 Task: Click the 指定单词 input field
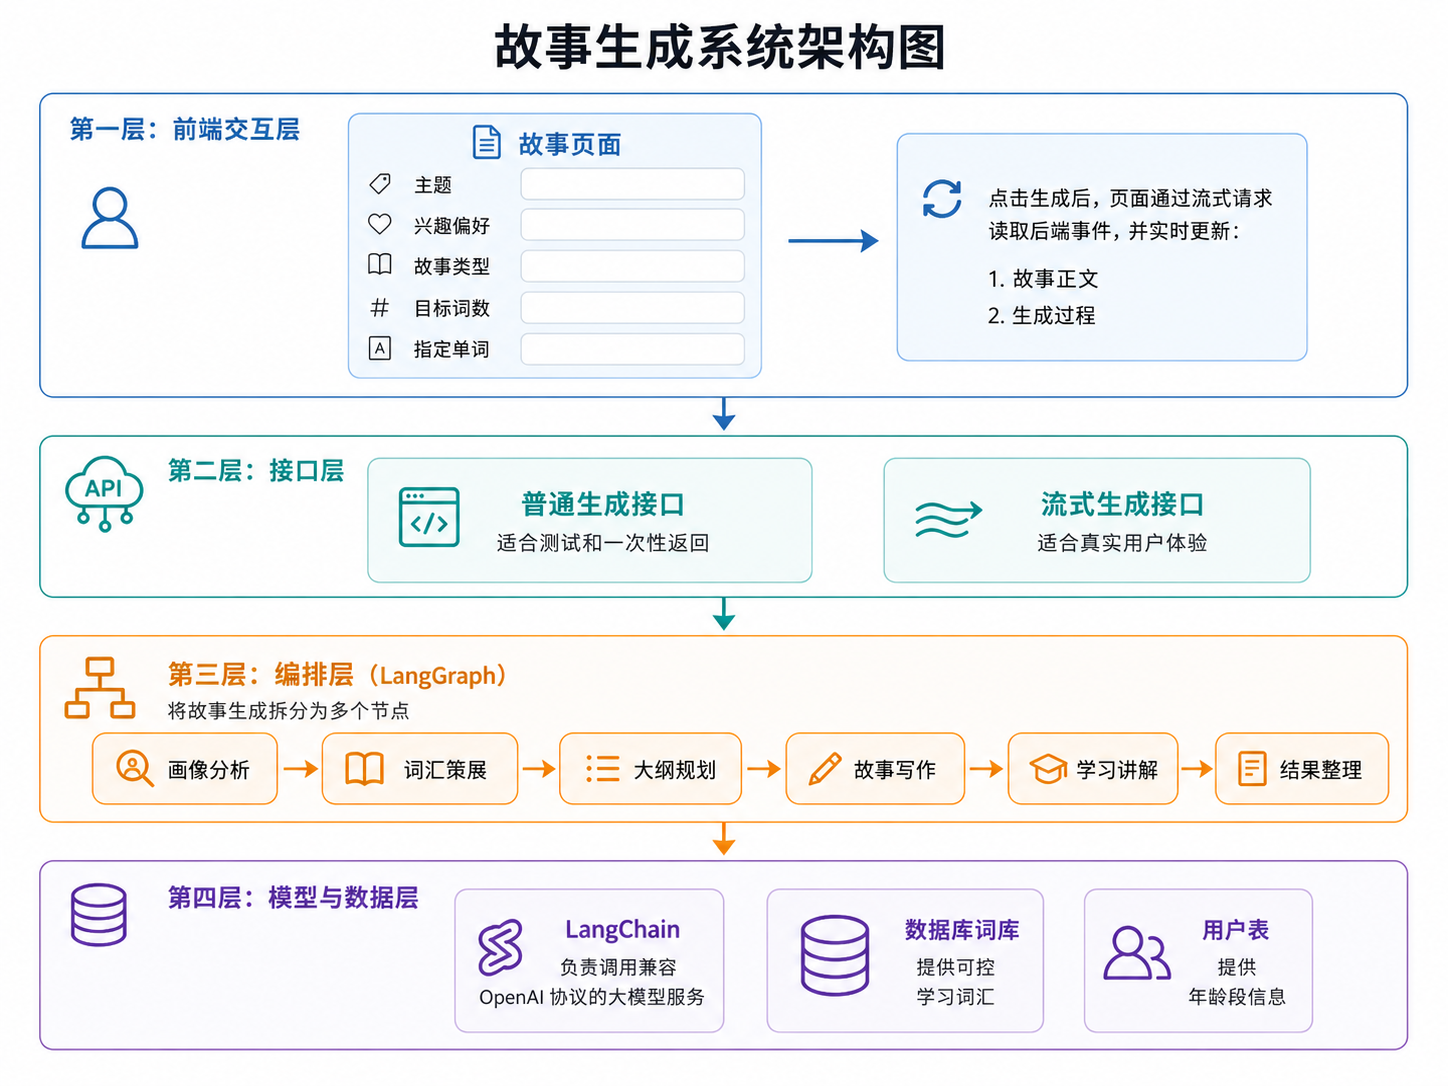(633, 349)
